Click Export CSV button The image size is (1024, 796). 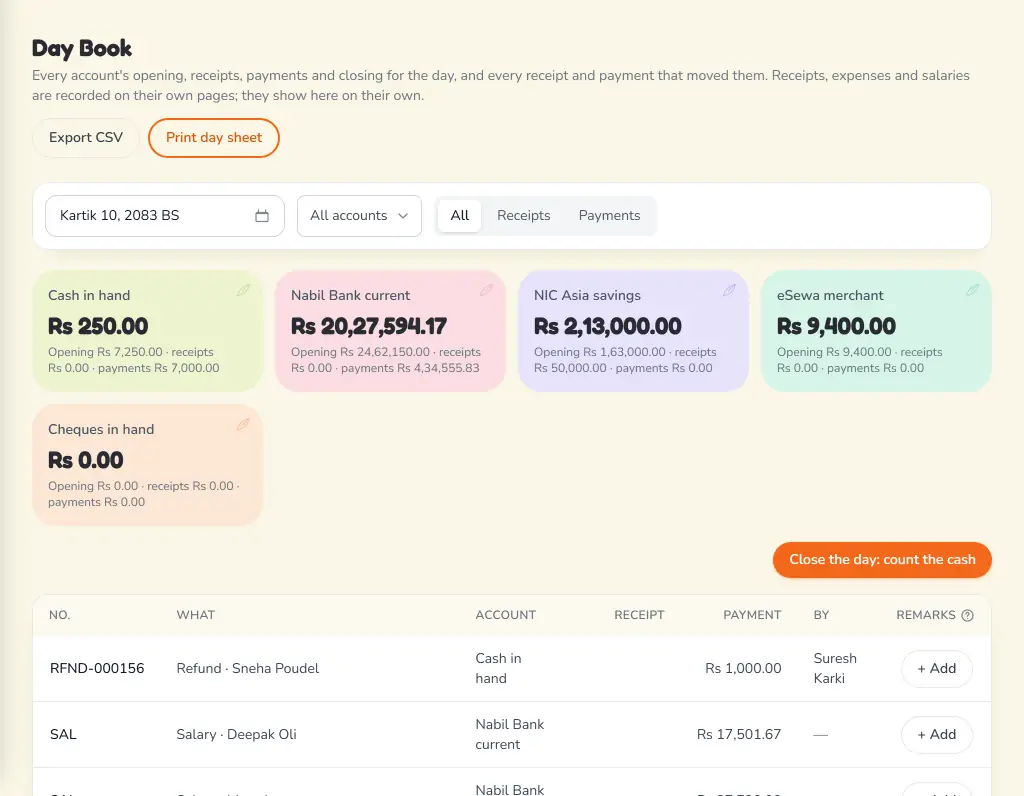click(x=86, y=138)
